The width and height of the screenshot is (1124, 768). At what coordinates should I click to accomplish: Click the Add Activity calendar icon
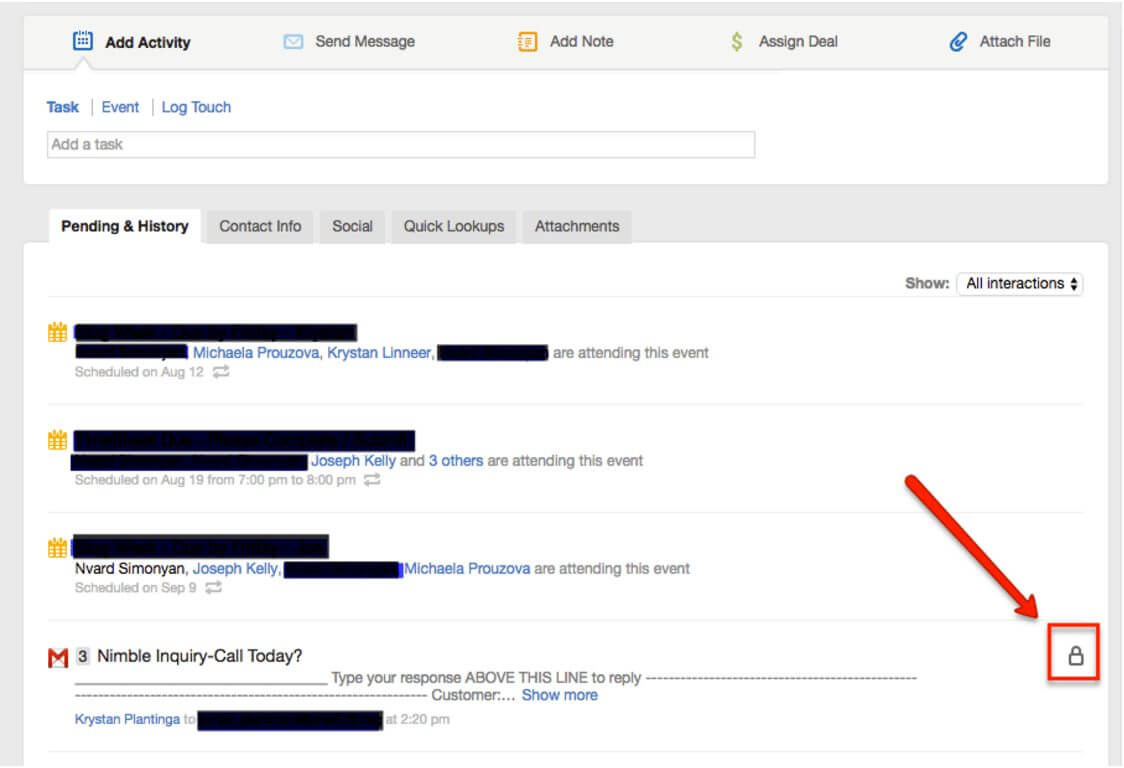click(x=83, y=42)
